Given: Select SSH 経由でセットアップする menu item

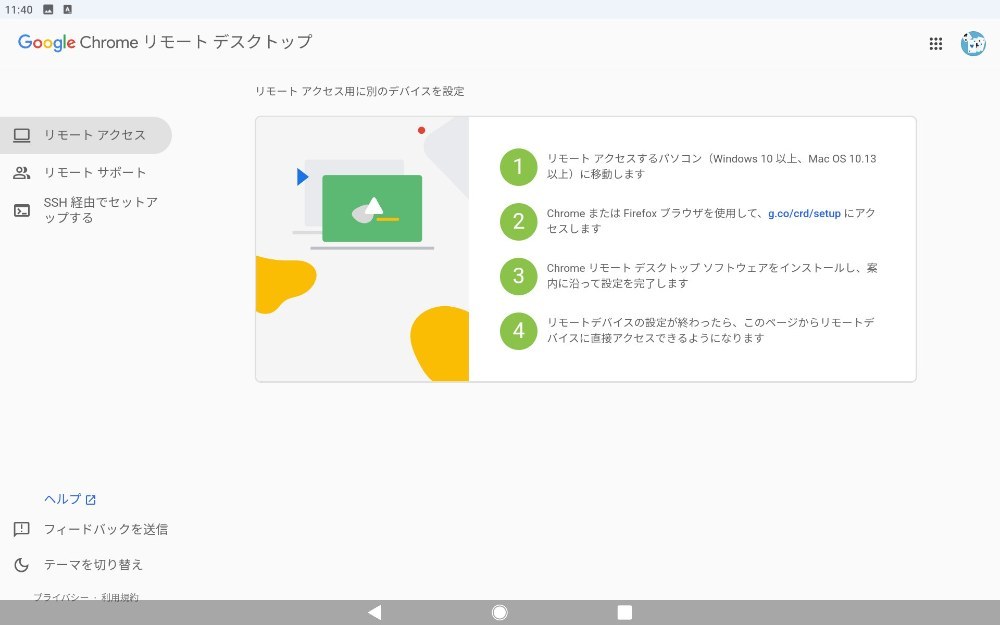Looking at the screenshot, I should tap(85, 210).
